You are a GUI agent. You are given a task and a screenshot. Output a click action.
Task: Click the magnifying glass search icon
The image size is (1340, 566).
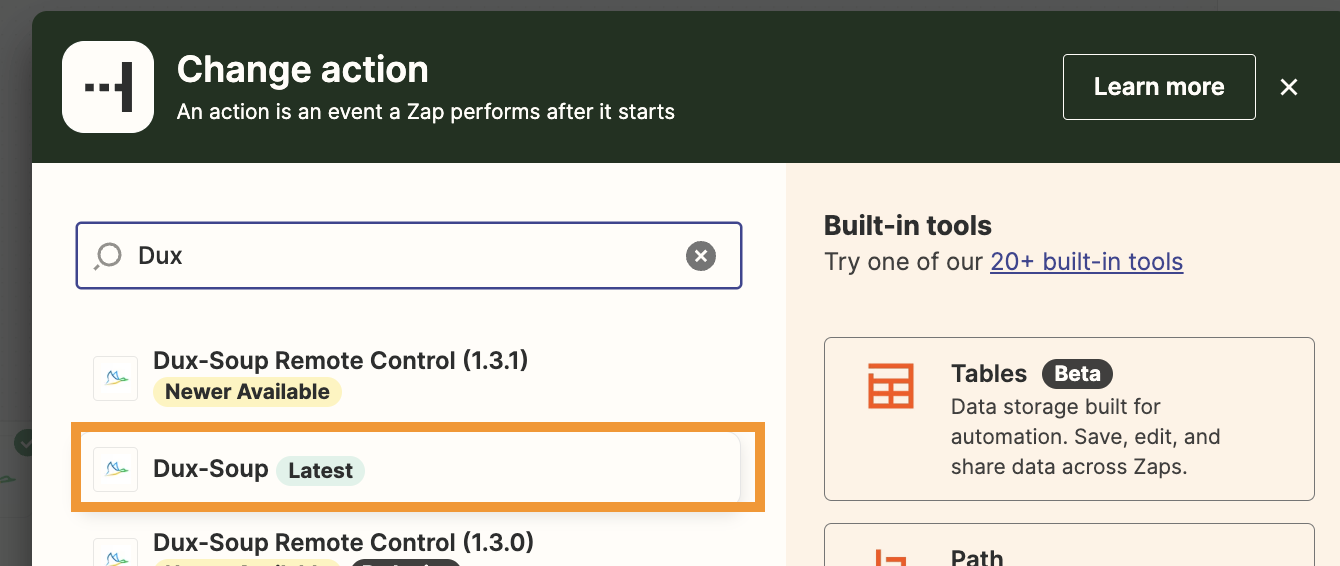(106, 257)
